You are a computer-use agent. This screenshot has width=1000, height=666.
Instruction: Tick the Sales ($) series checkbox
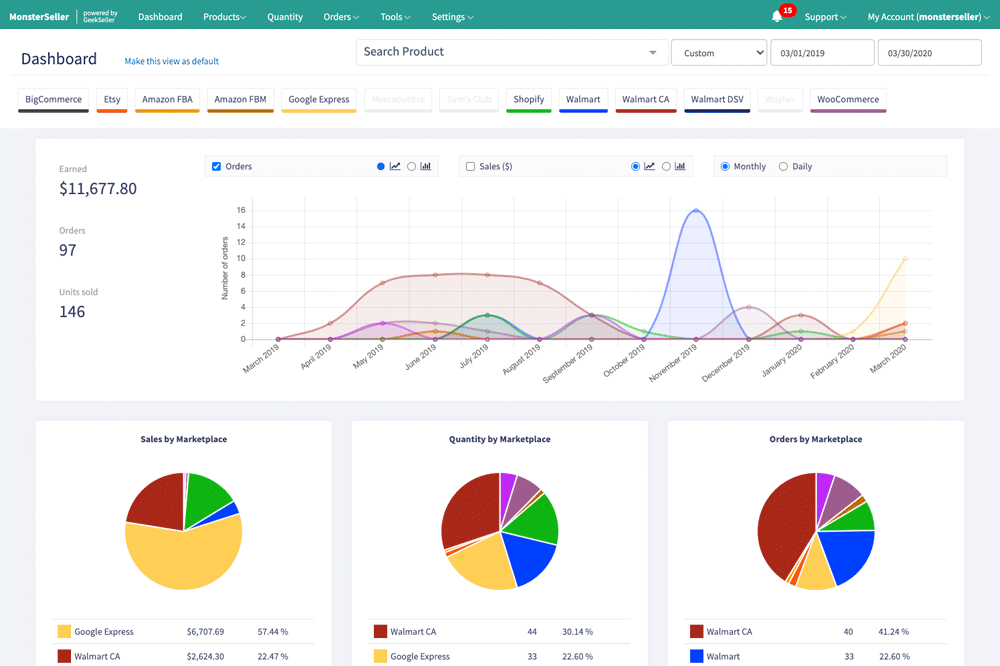point(471,166)
